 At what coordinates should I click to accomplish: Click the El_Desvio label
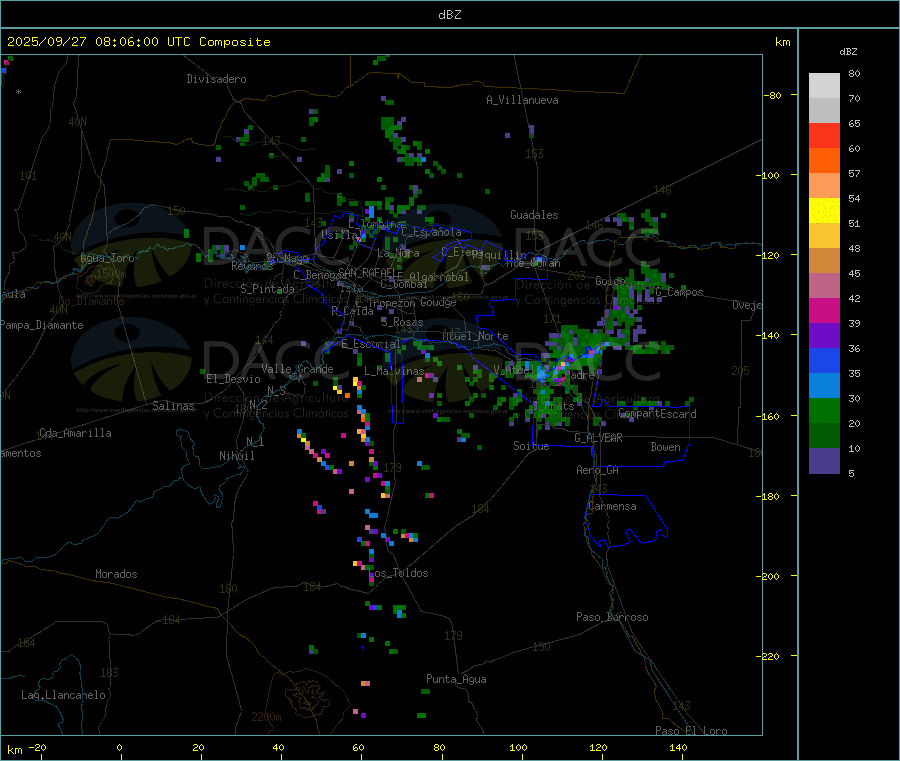(x=234, y=379)
